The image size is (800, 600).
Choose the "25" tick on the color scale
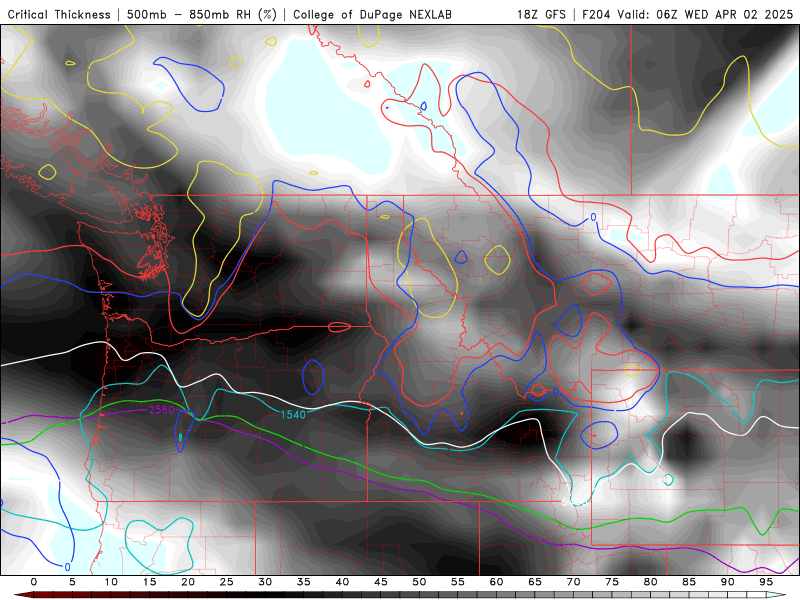pos(227,582)
